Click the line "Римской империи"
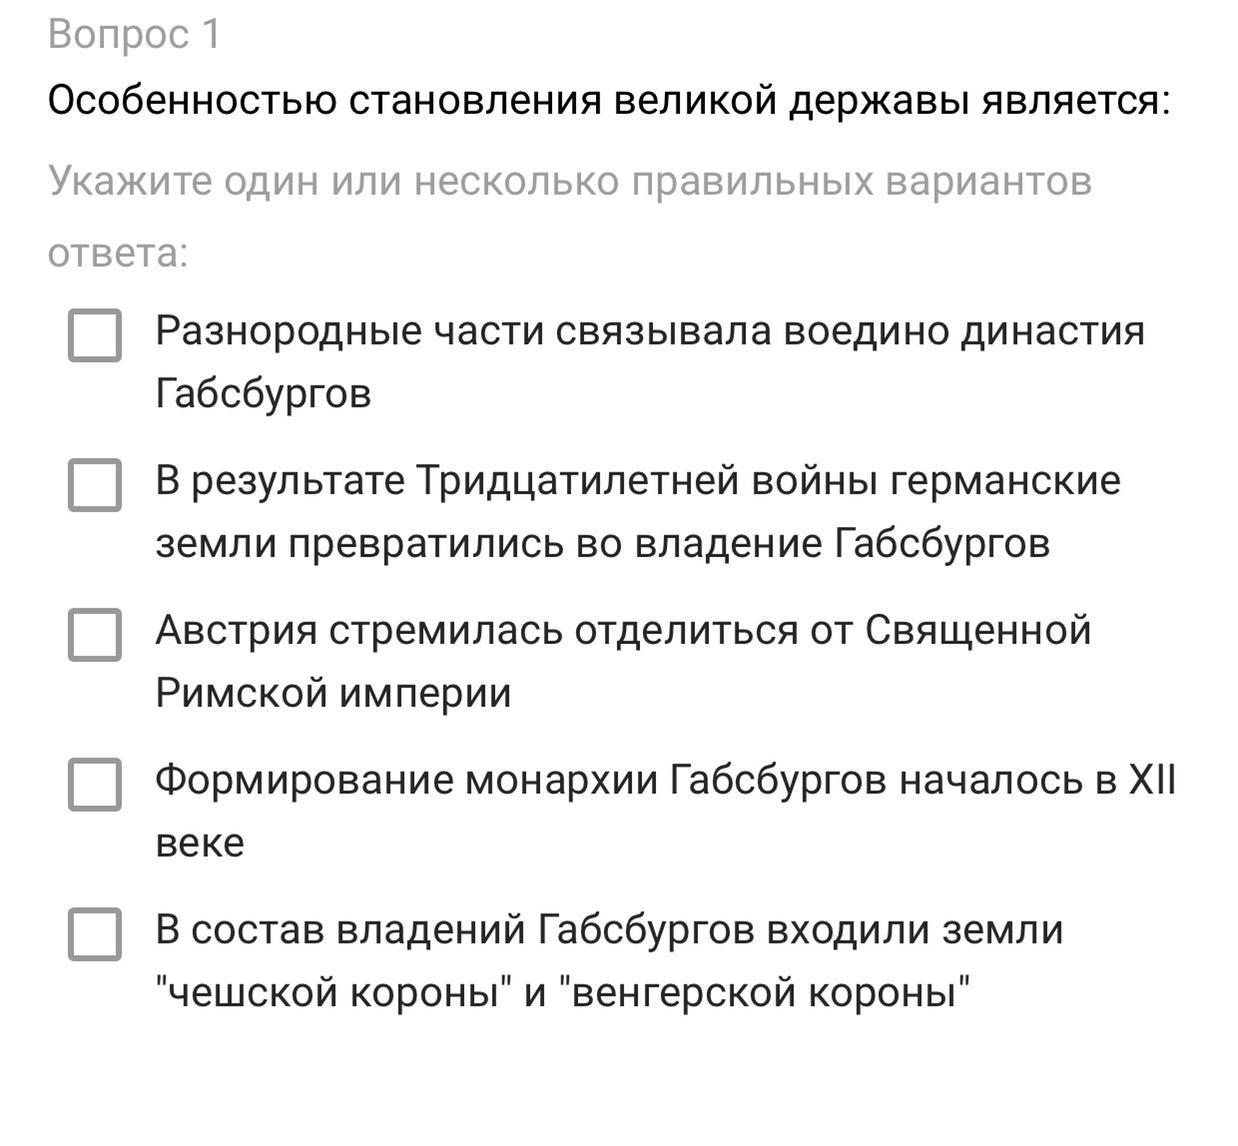Viewport: 1238px width, 1146px height. pos(333,693)
